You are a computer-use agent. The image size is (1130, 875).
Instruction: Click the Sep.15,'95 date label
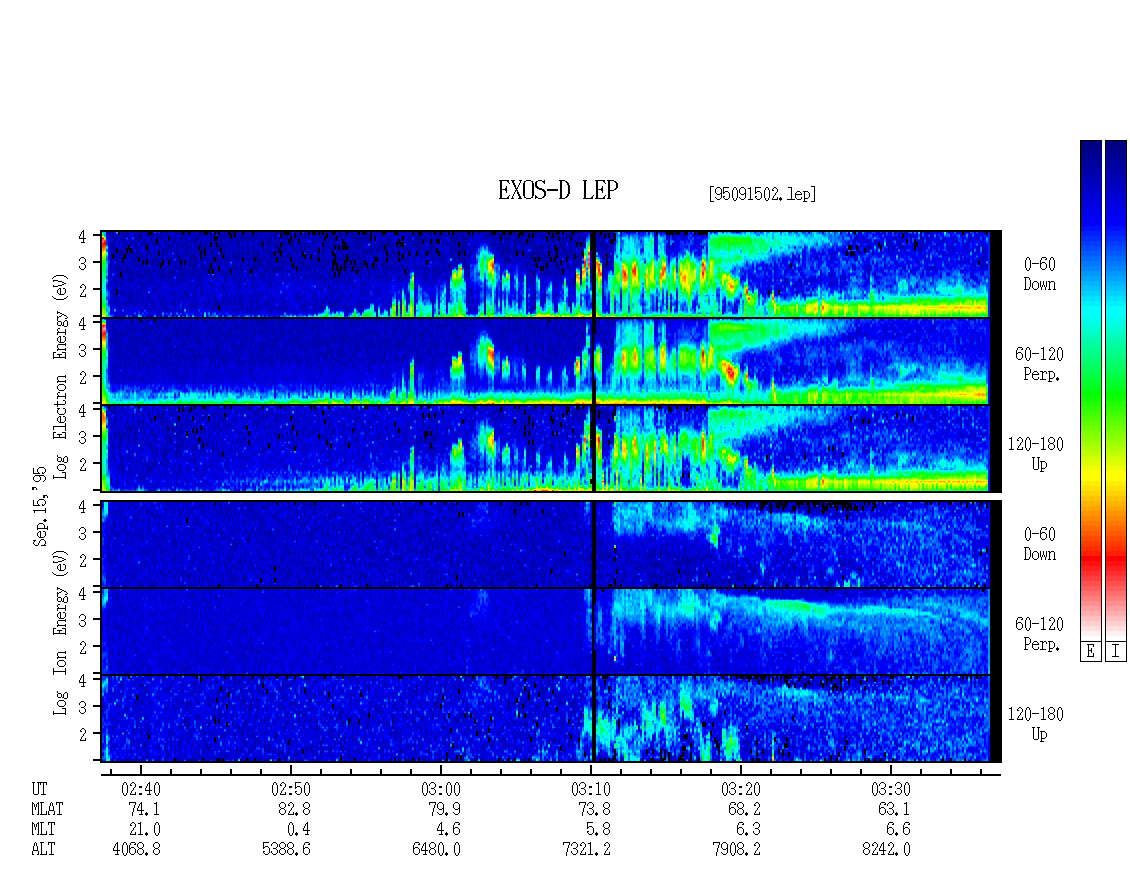tap(40, 506)
